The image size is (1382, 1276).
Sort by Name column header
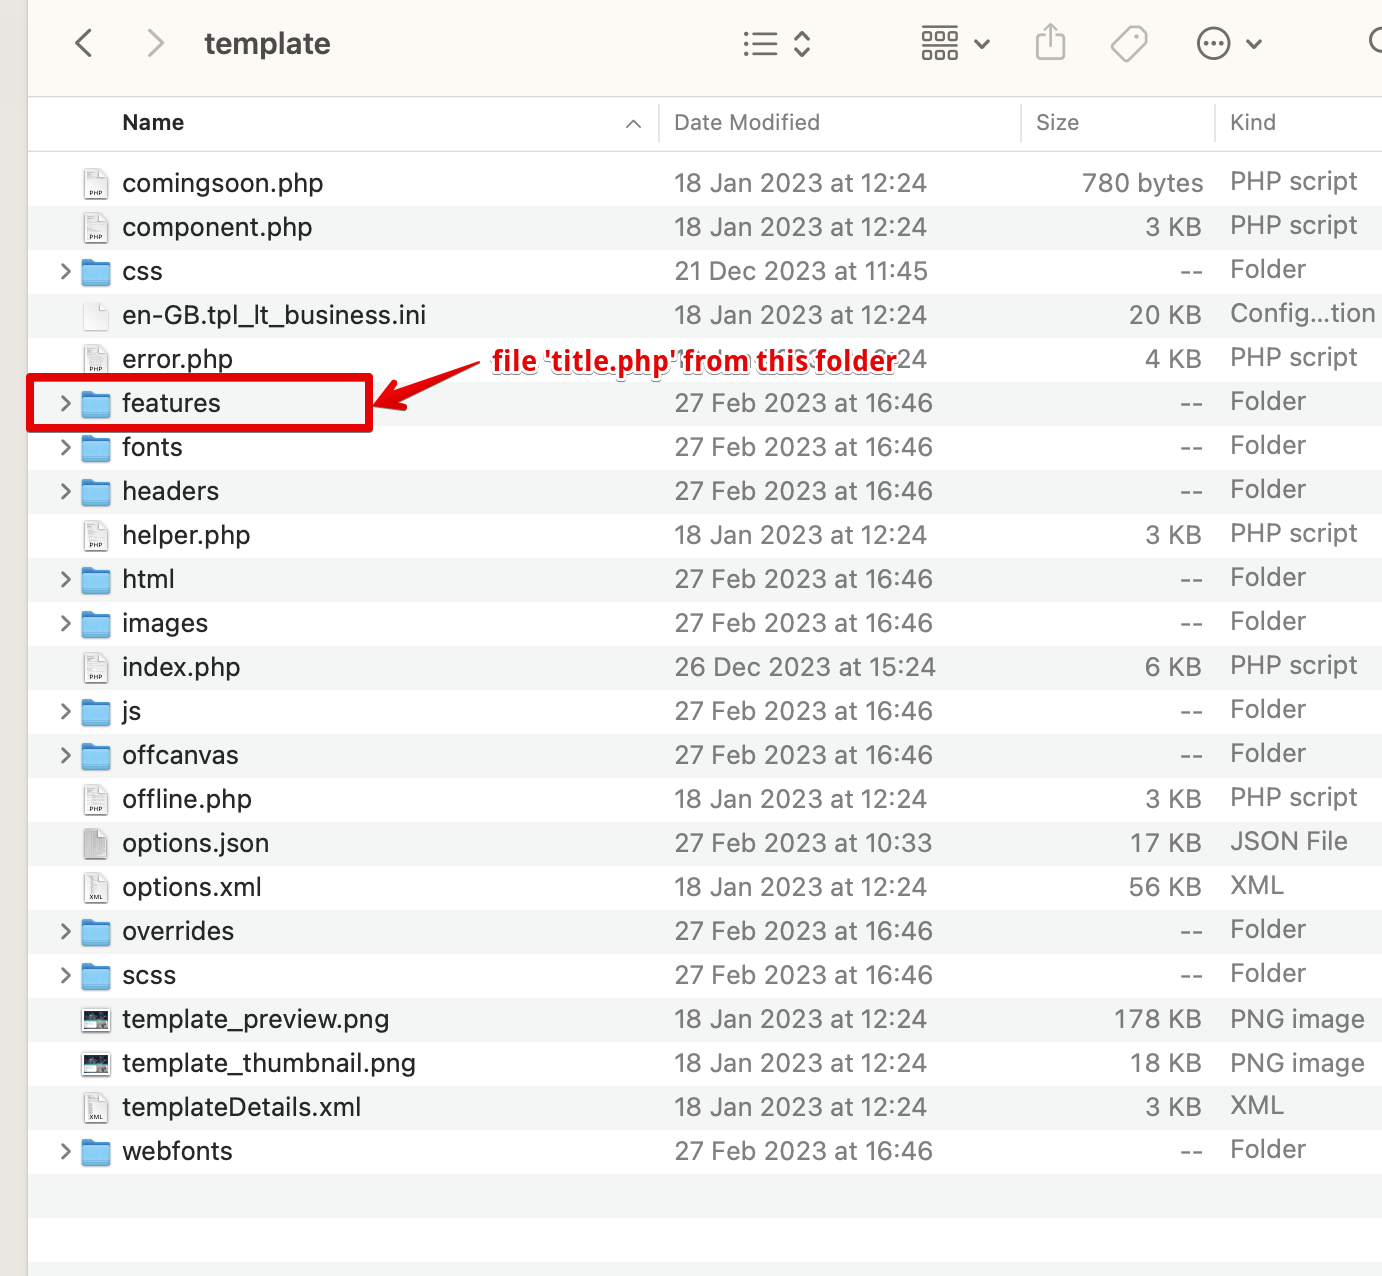tap(153, 123)
